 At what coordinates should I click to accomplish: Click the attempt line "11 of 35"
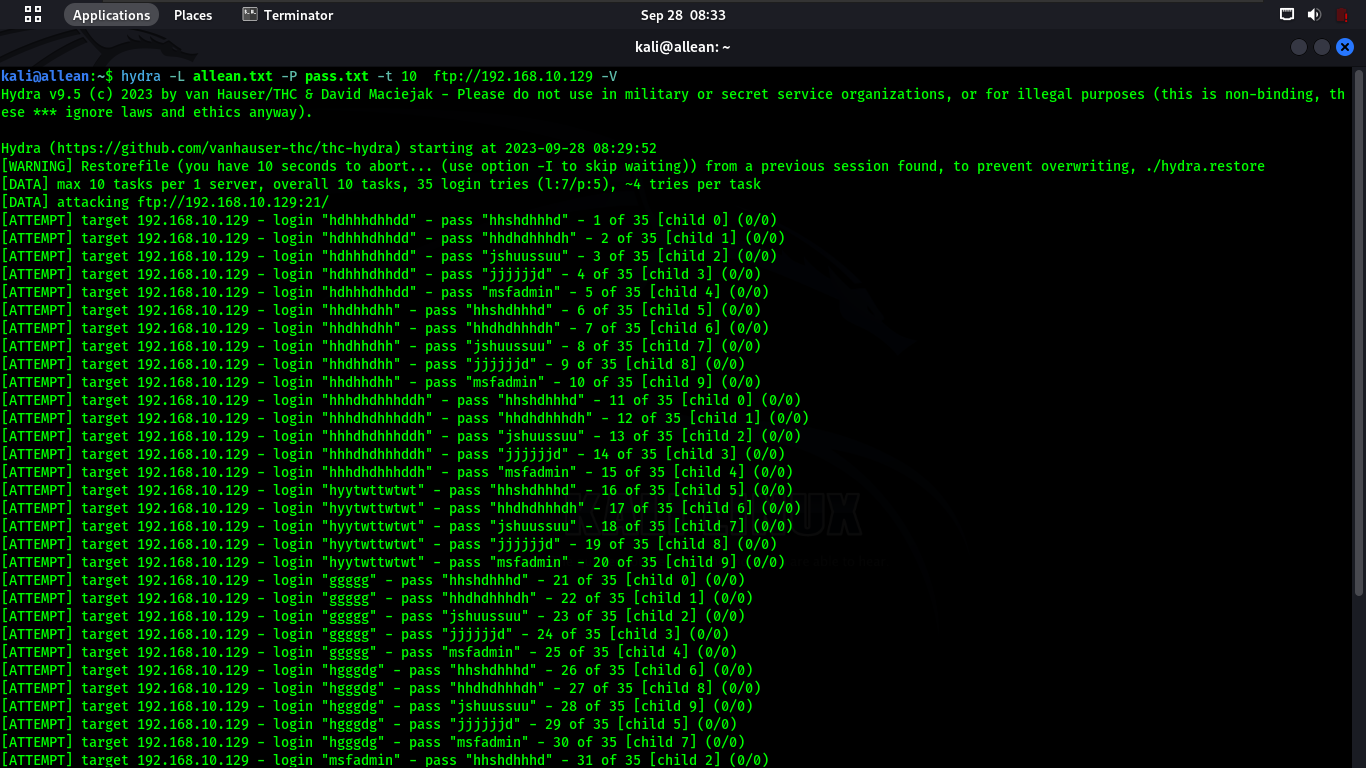pos(401,400)
